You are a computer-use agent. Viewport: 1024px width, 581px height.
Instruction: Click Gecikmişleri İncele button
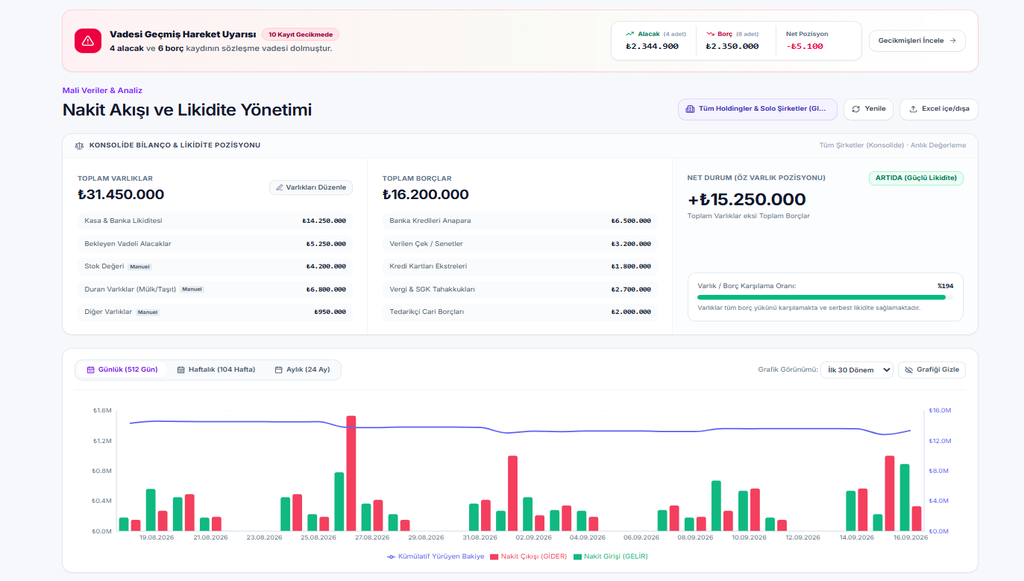click(917, 40)
